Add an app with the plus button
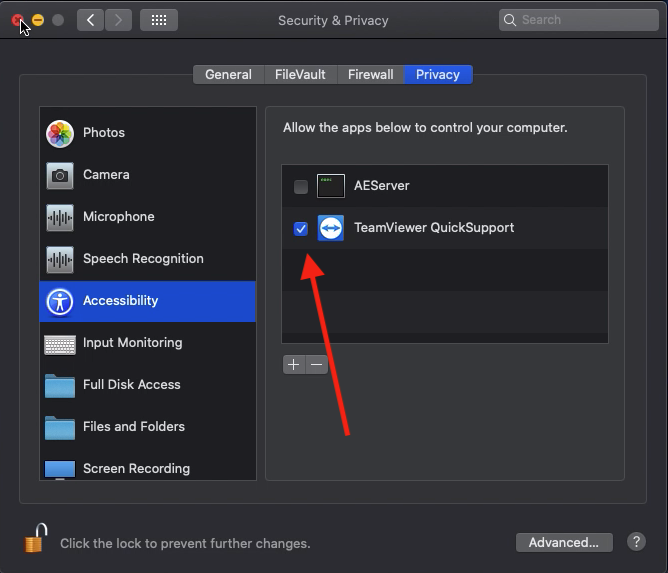This screenshot has height=573, width=668. click(x=293, y=365)
